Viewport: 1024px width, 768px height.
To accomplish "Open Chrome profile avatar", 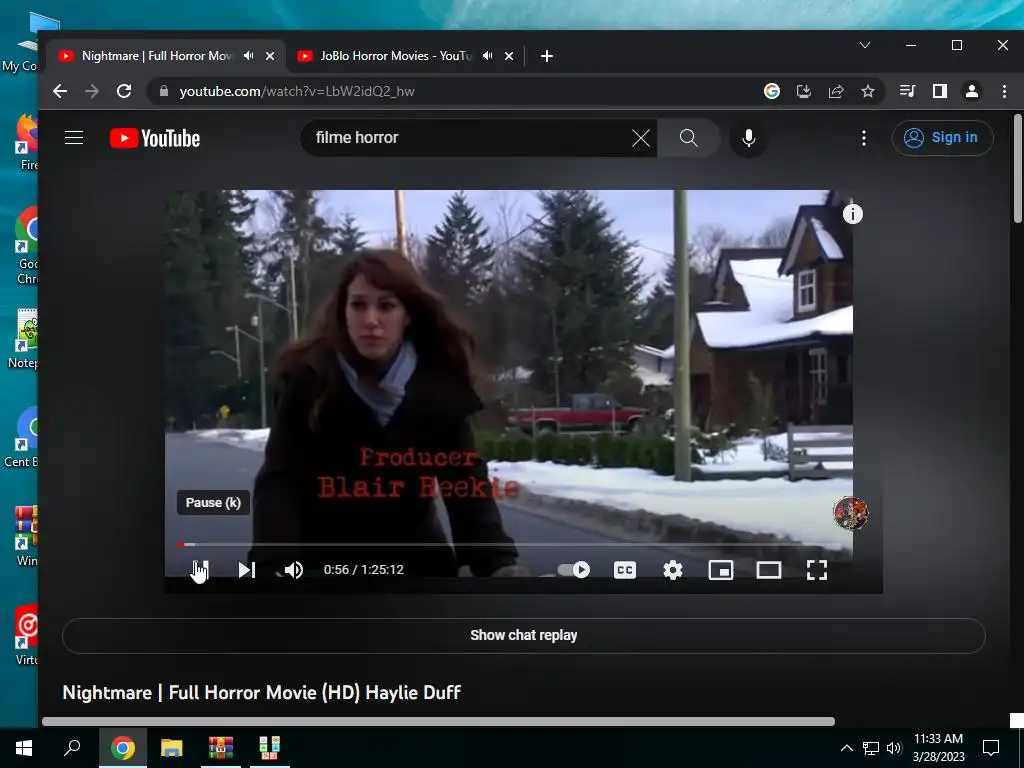I will [972, 91].
